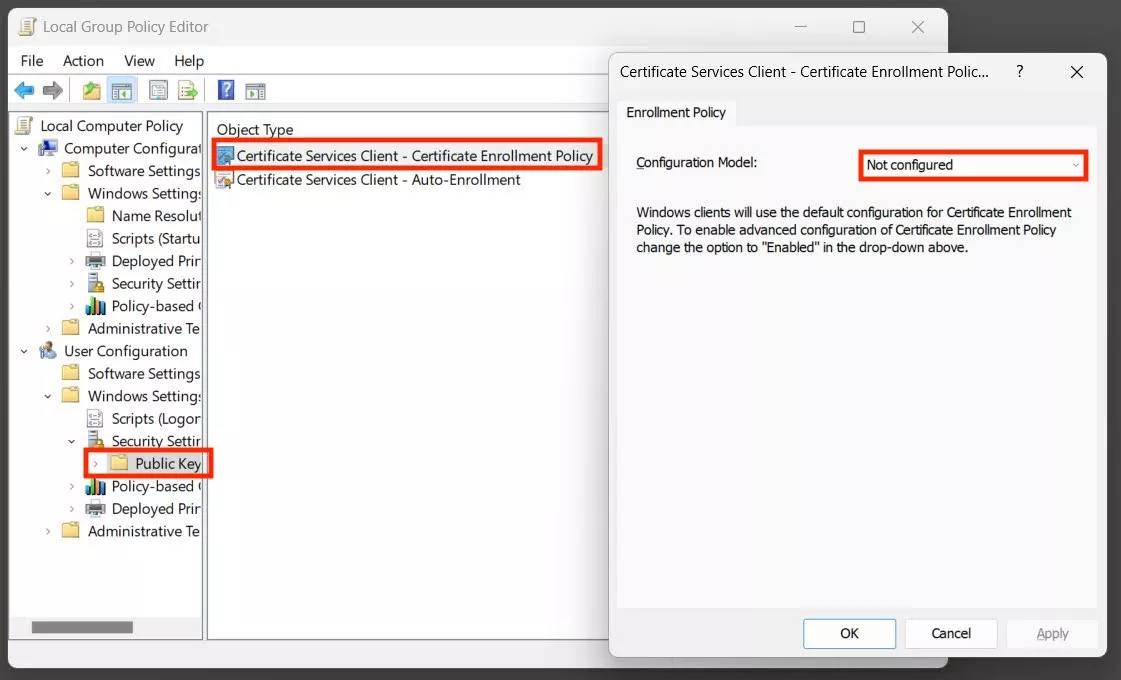Screen dimensions: 1121x680
Task: Toggle the Show/Hide Console Tree icon
Action: [122, 91]
